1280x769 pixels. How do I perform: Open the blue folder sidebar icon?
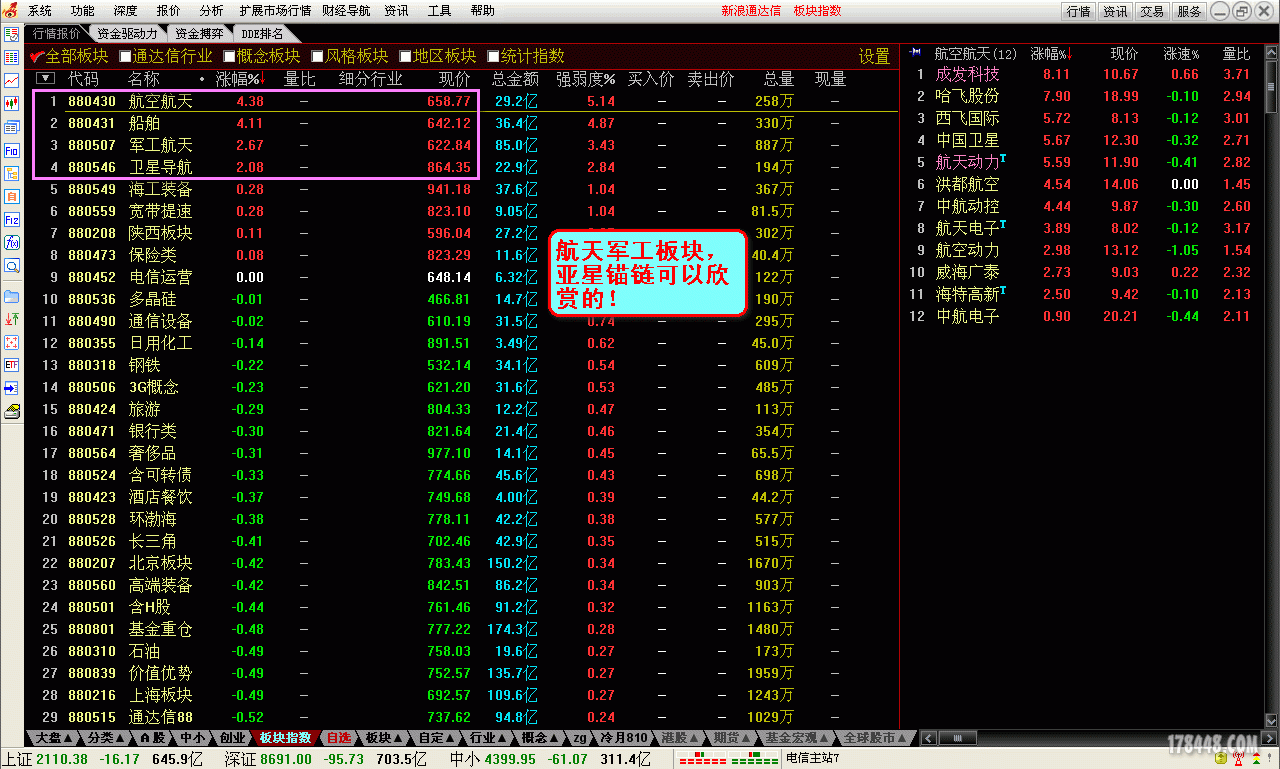pyautogui.click(x=11, y=296)
